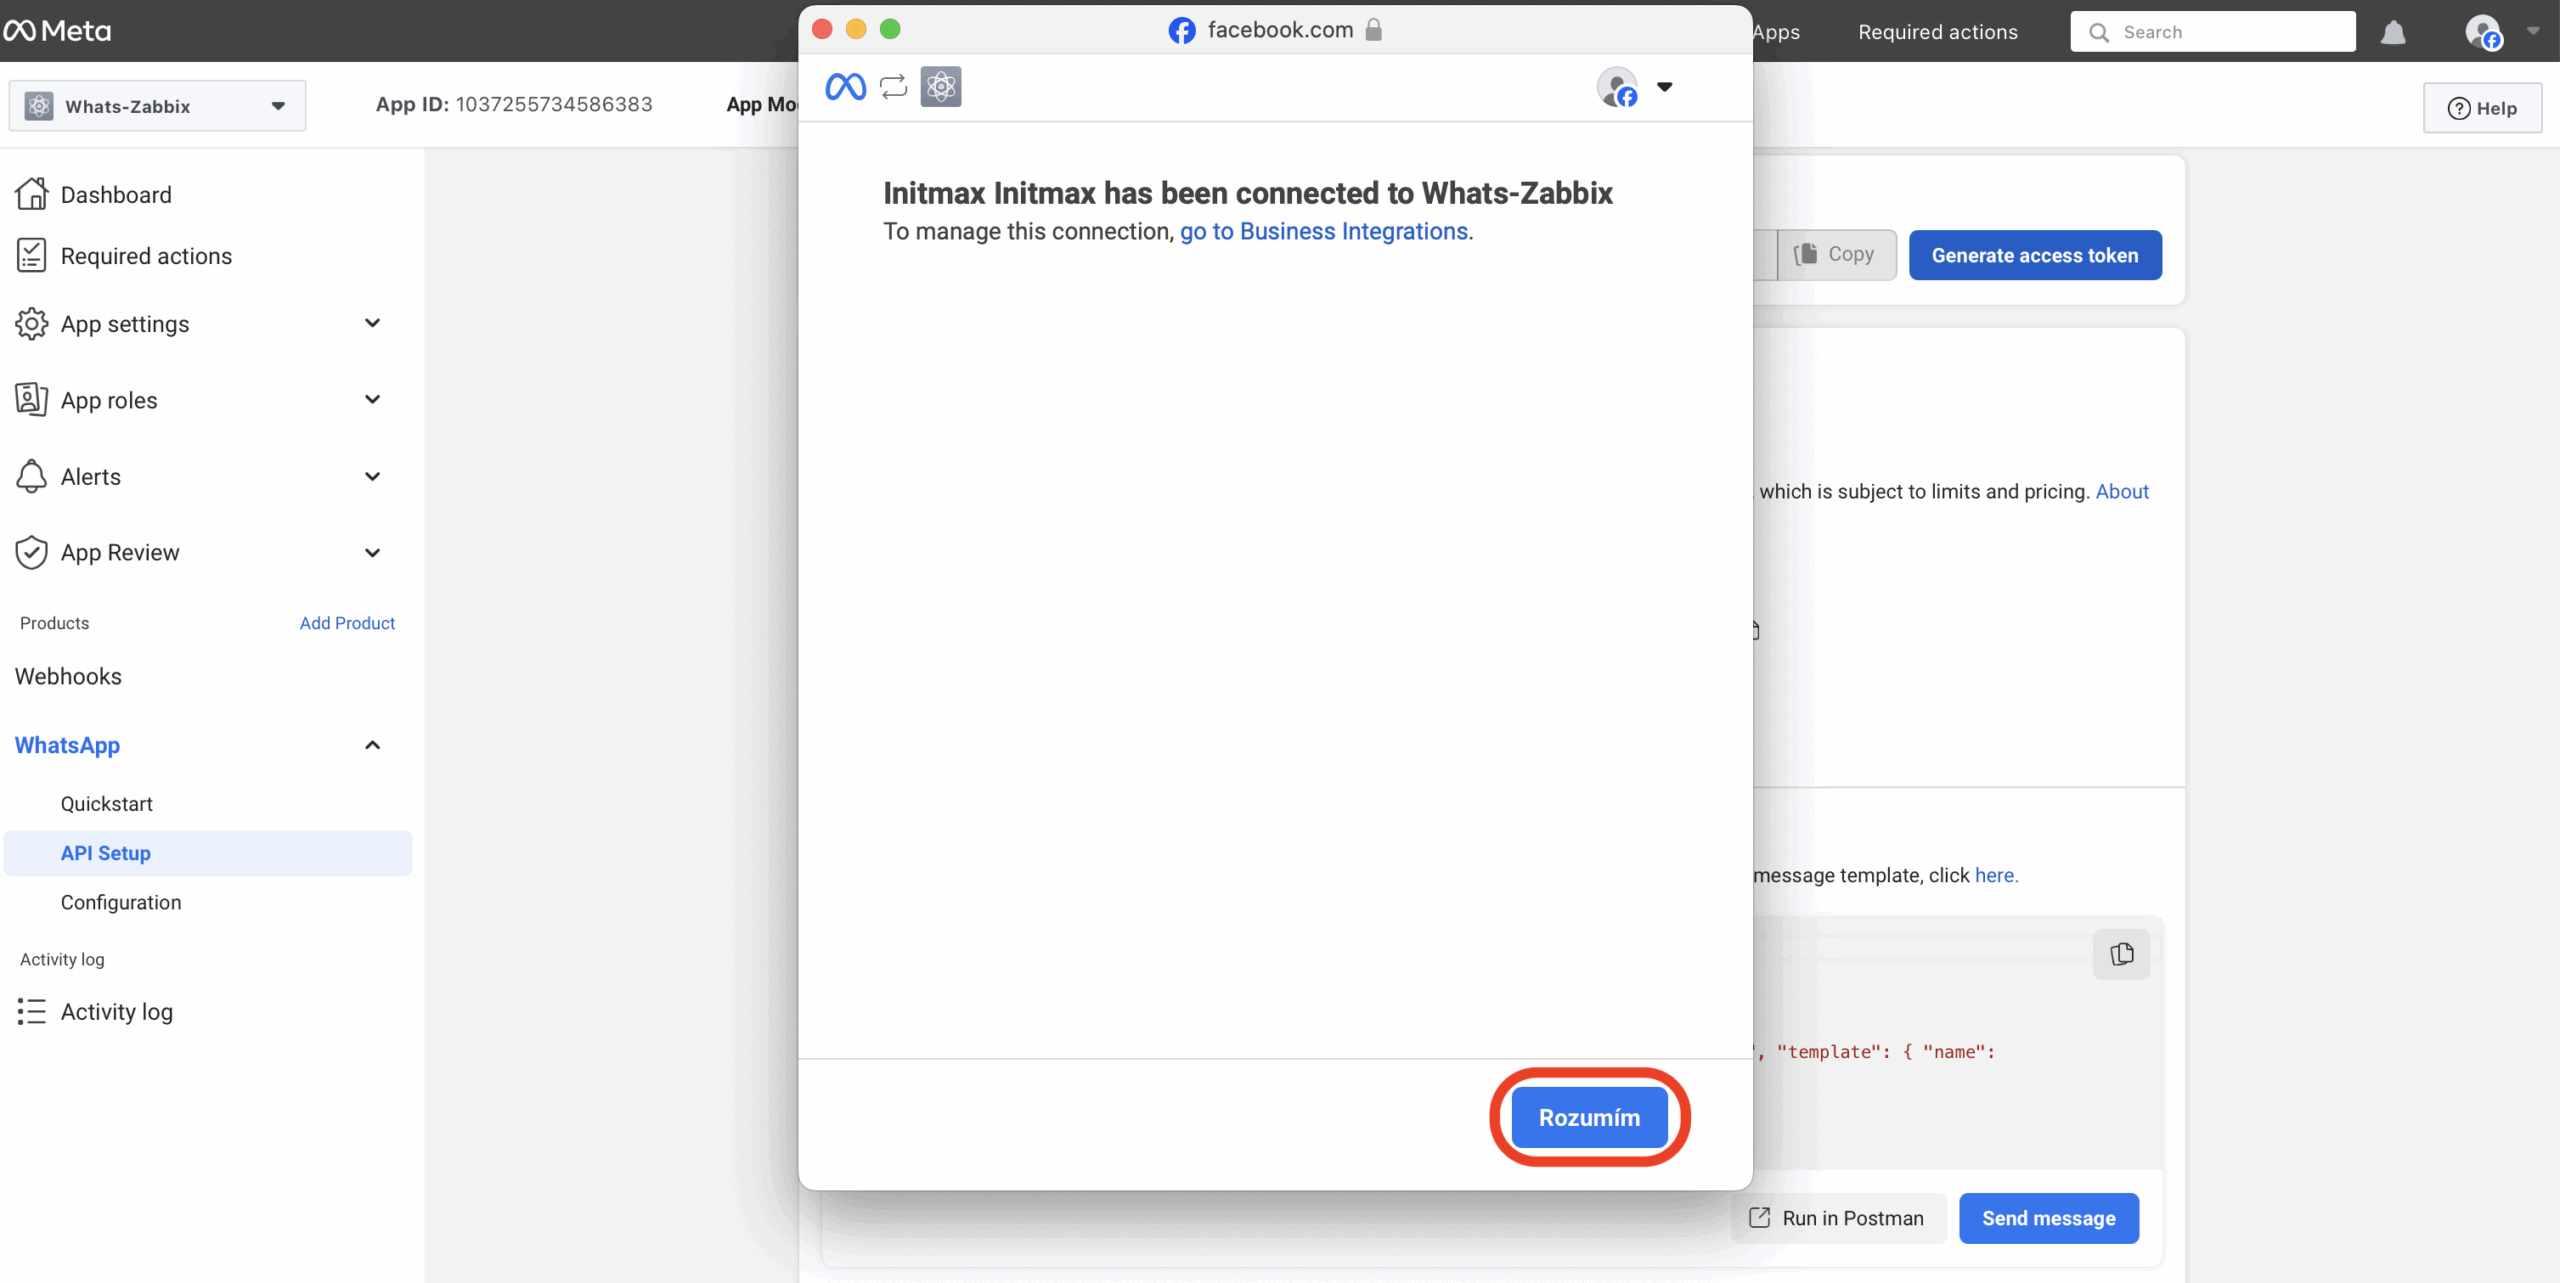Copy the code snippet using the clipboard icon
This screenshot has height=1283, width=2560.
2121,954
